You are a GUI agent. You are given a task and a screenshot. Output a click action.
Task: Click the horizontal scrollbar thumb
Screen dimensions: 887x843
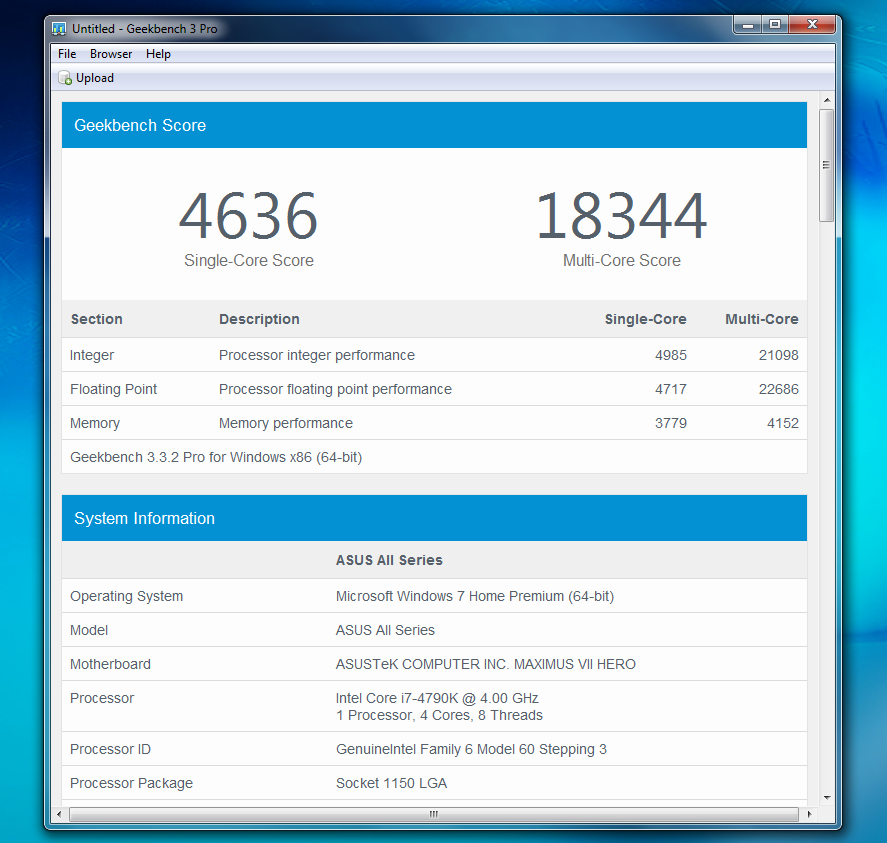pos(434,814)
